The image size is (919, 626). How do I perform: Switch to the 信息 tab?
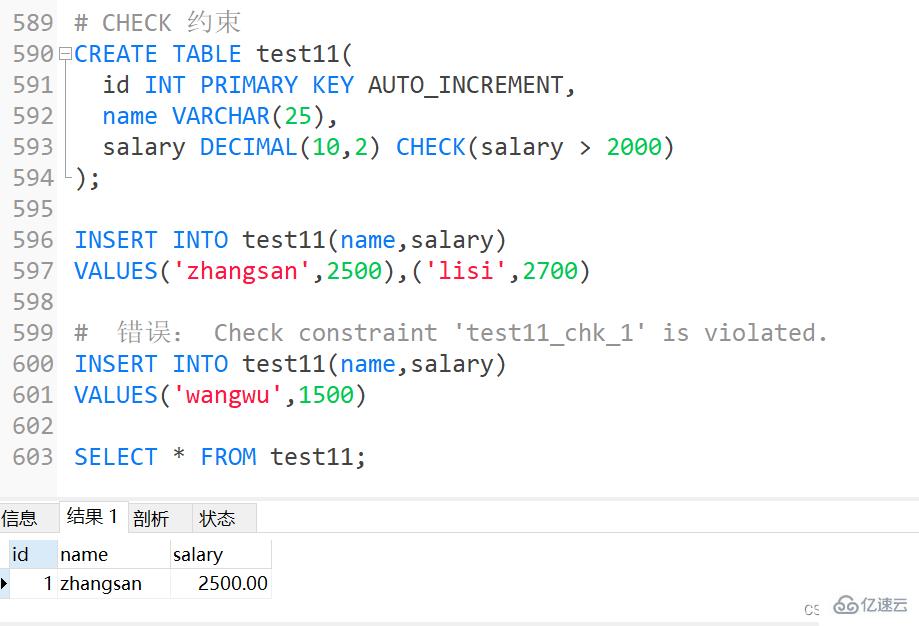[x=20, y=518]
